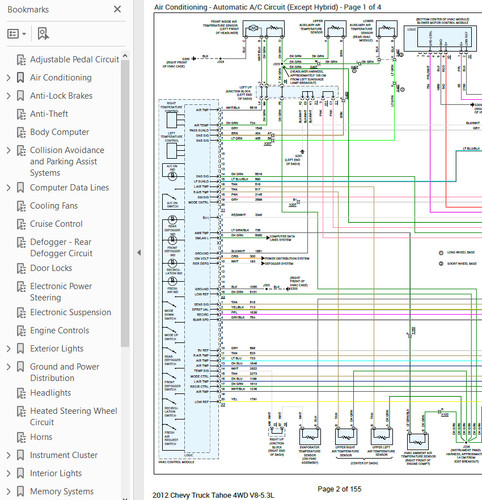Collapse the bookmarks pane with the arrow
Screen dimensions: 482x500
pos(139,253)
